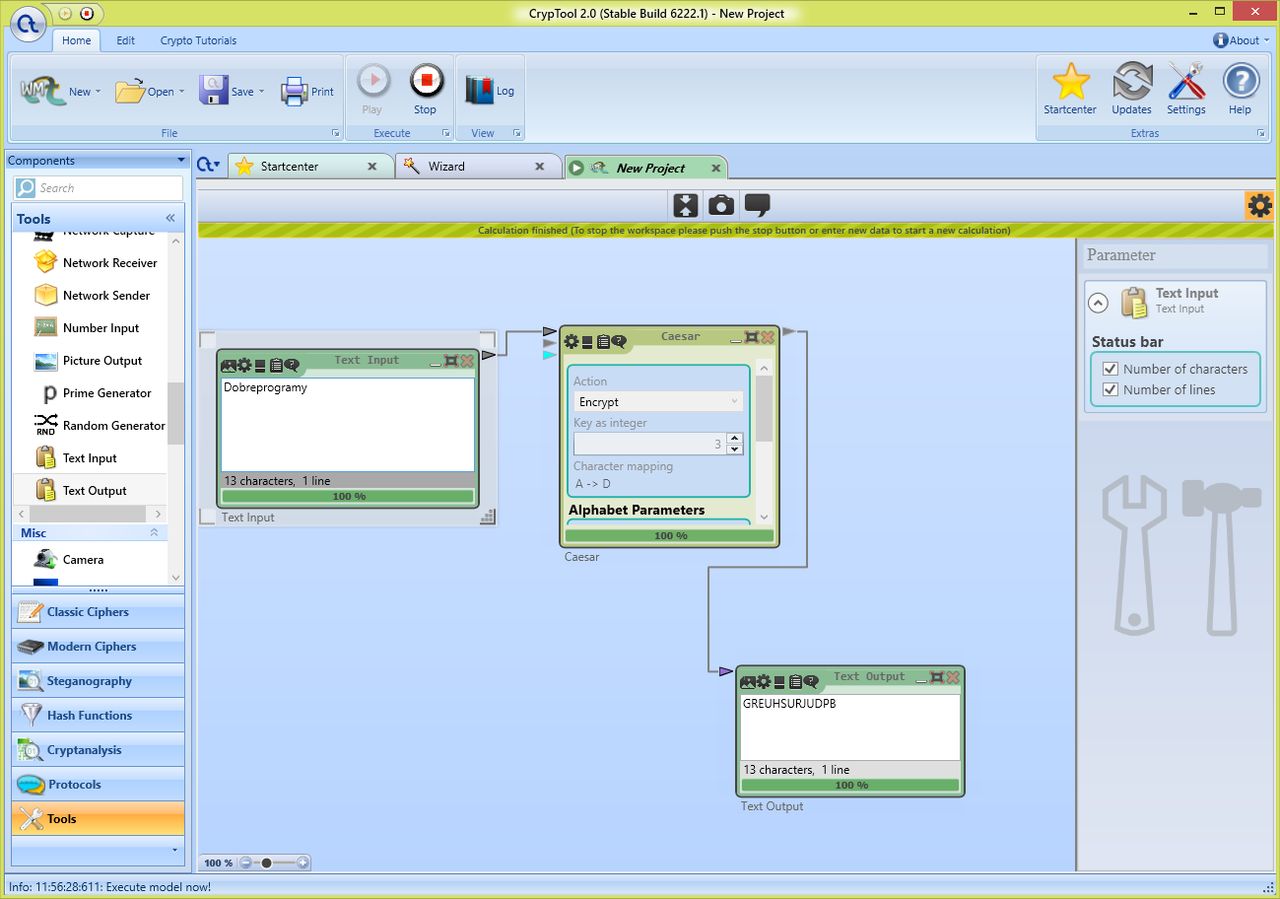Click the picture presentation icon on Text Input component
1280x899 pixels.
tap(229, 365)
